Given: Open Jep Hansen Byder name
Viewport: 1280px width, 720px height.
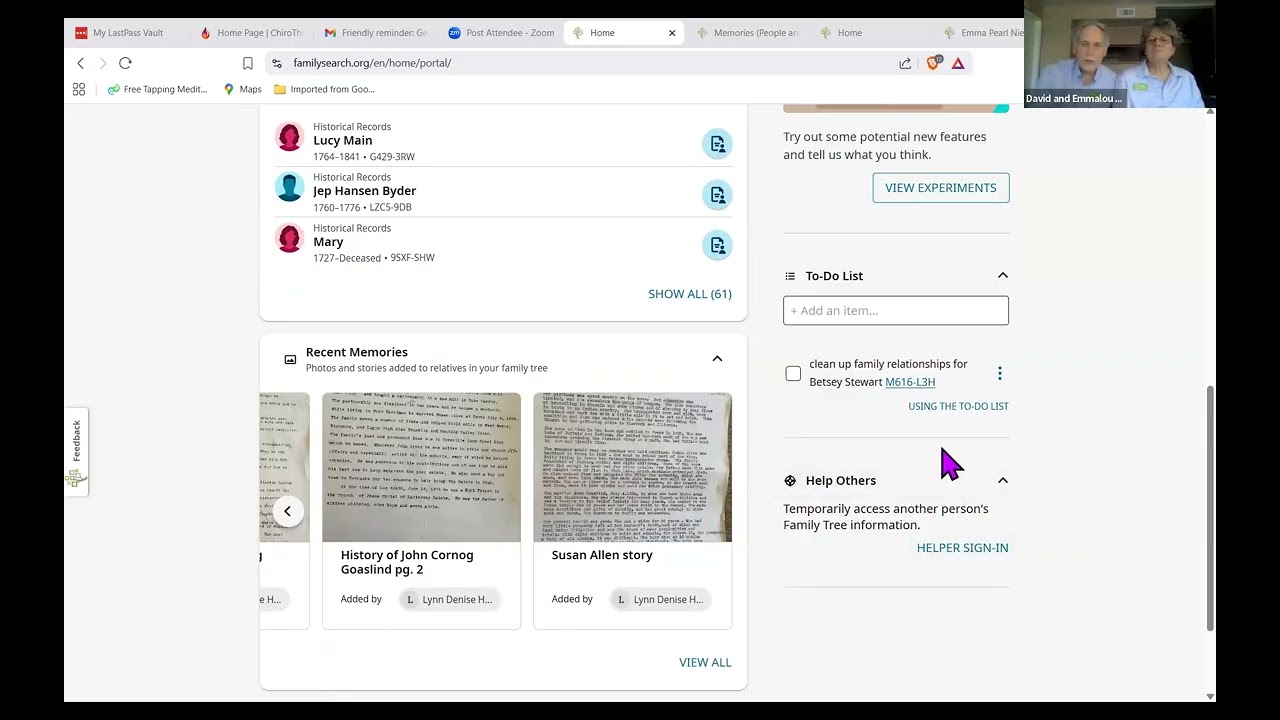Looking at the screenshot, I should pos(365,191).
